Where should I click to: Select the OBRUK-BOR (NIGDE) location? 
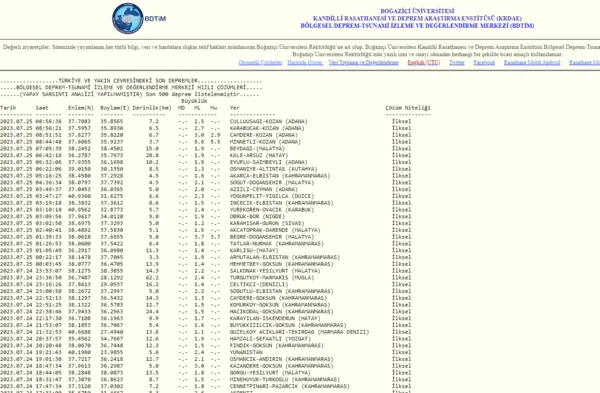(257, 217)
